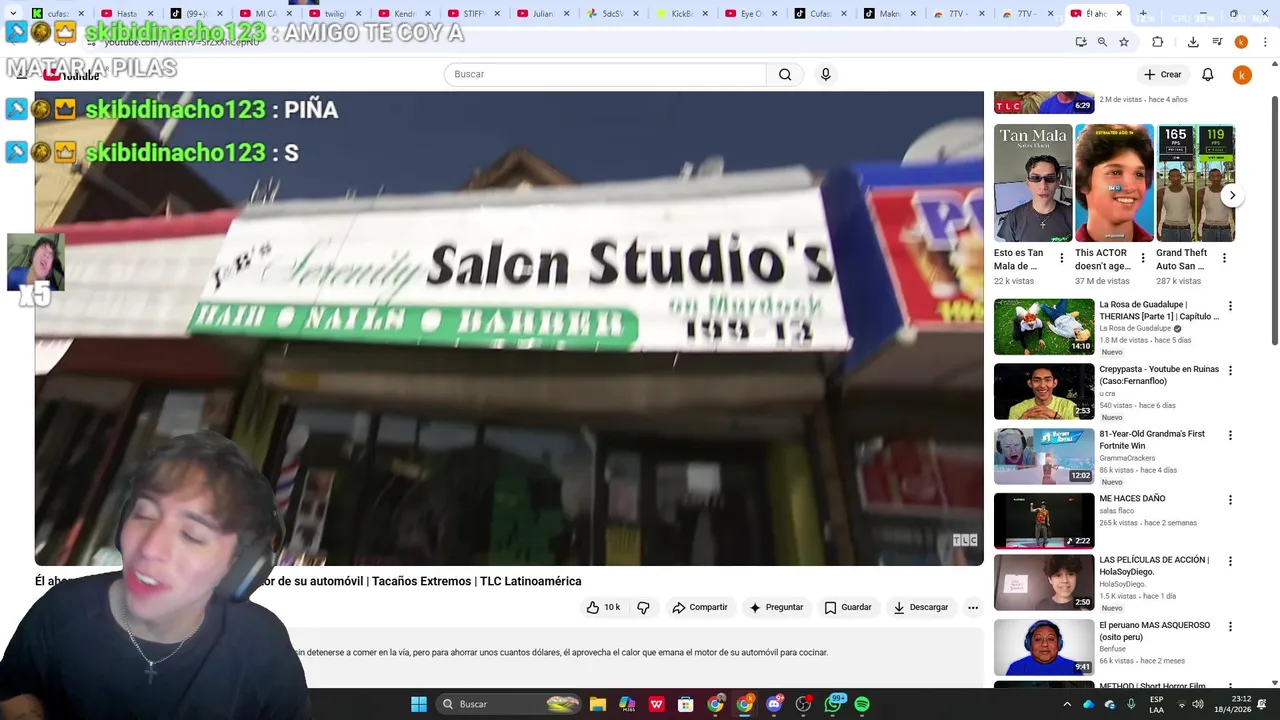Click the YouTube page vertical scrollbar
This screenshot has height=720, width=1280.
(x=1275, y=220)
